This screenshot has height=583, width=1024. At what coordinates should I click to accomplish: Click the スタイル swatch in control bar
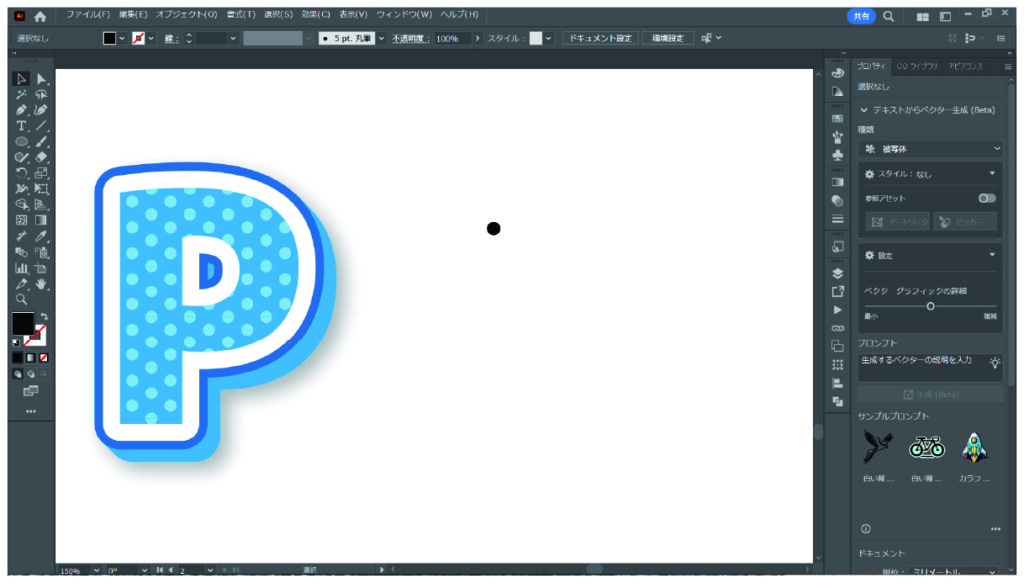coord(536,39)
